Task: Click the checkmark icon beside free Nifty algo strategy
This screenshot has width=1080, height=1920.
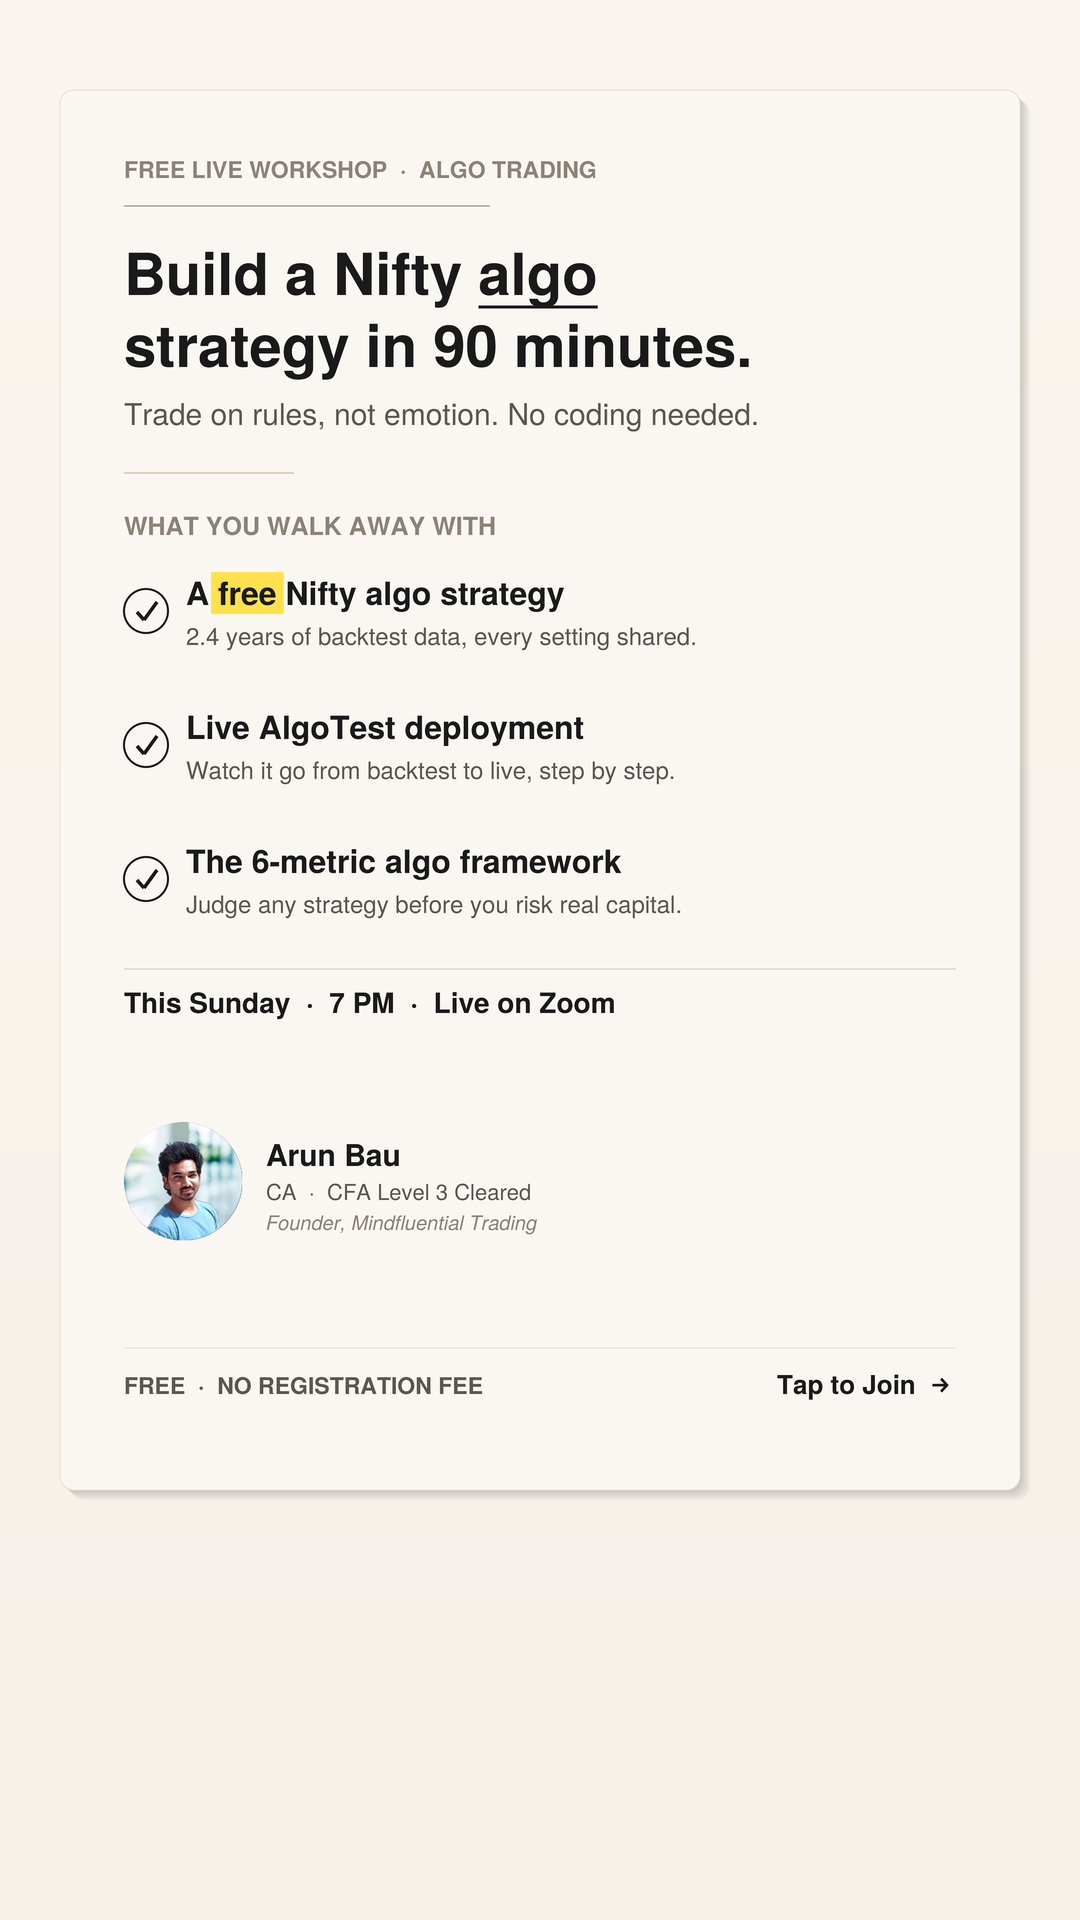Action: [x=146, y=611]
